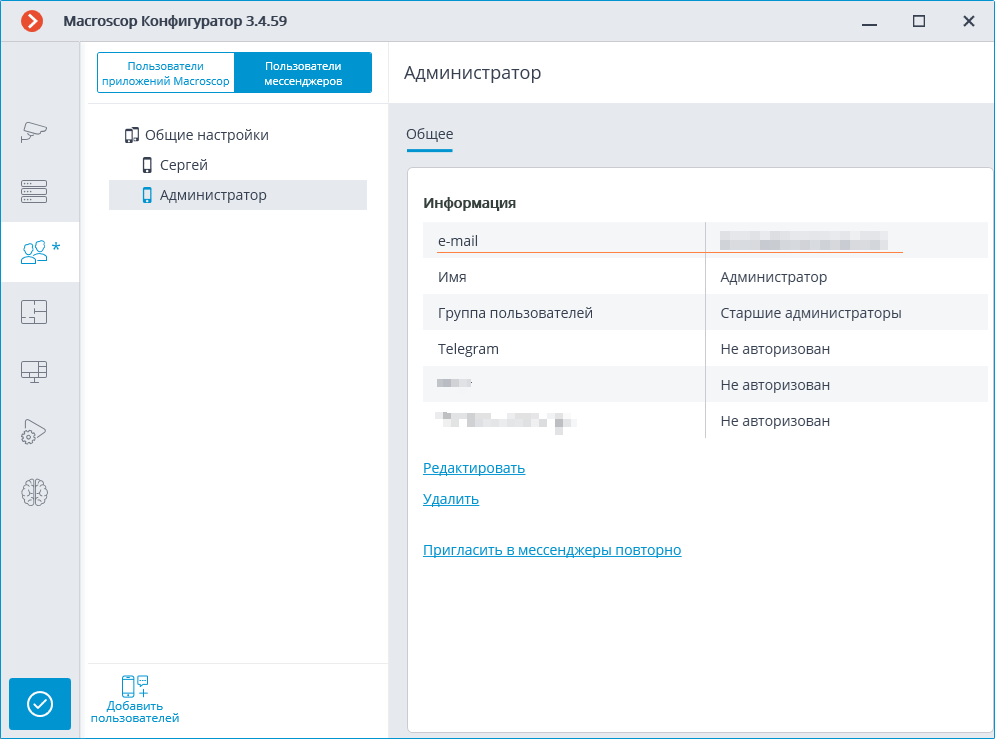
Task: Select Администратор in the user list
Action: pos(212,195)
